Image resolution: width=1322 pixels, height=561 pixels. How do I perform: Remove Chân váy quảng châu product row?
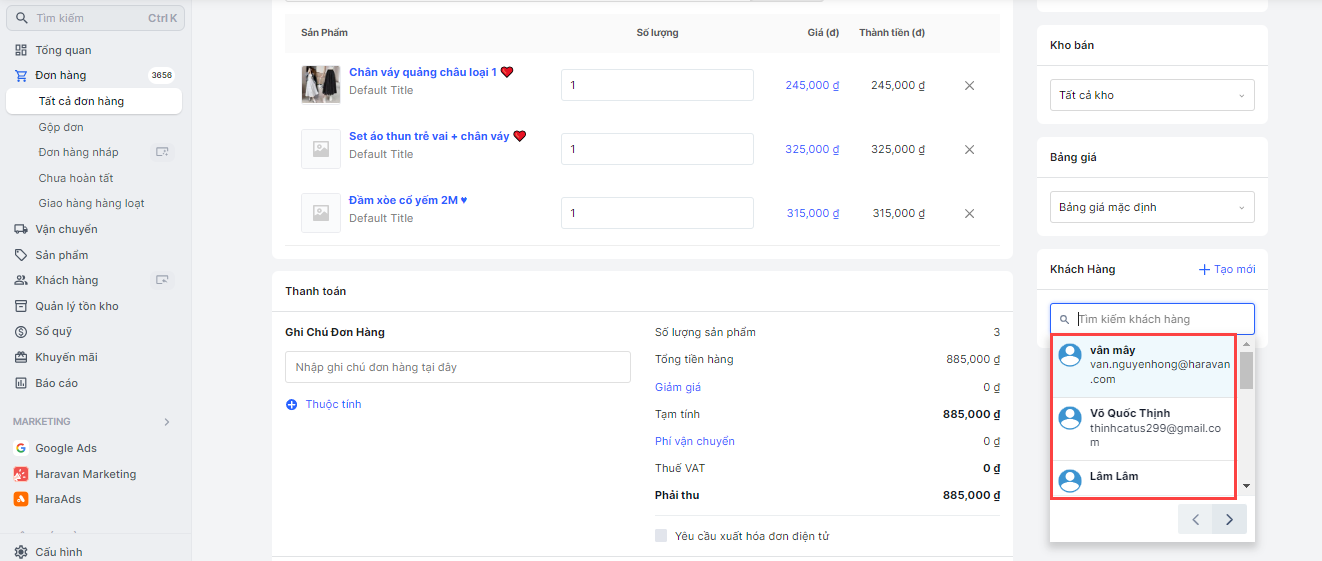point(969,86)
